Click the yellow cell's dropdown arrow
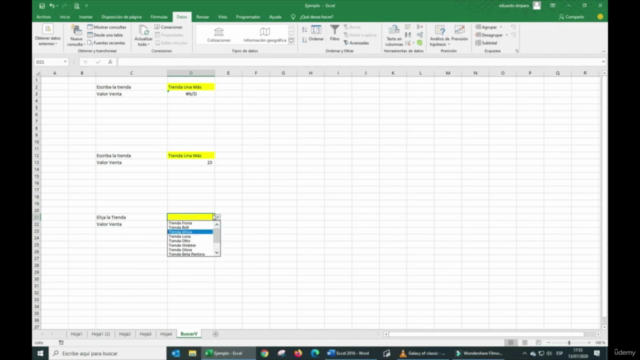Viewport: 640px width, 360px height. [x=217, y=218]
